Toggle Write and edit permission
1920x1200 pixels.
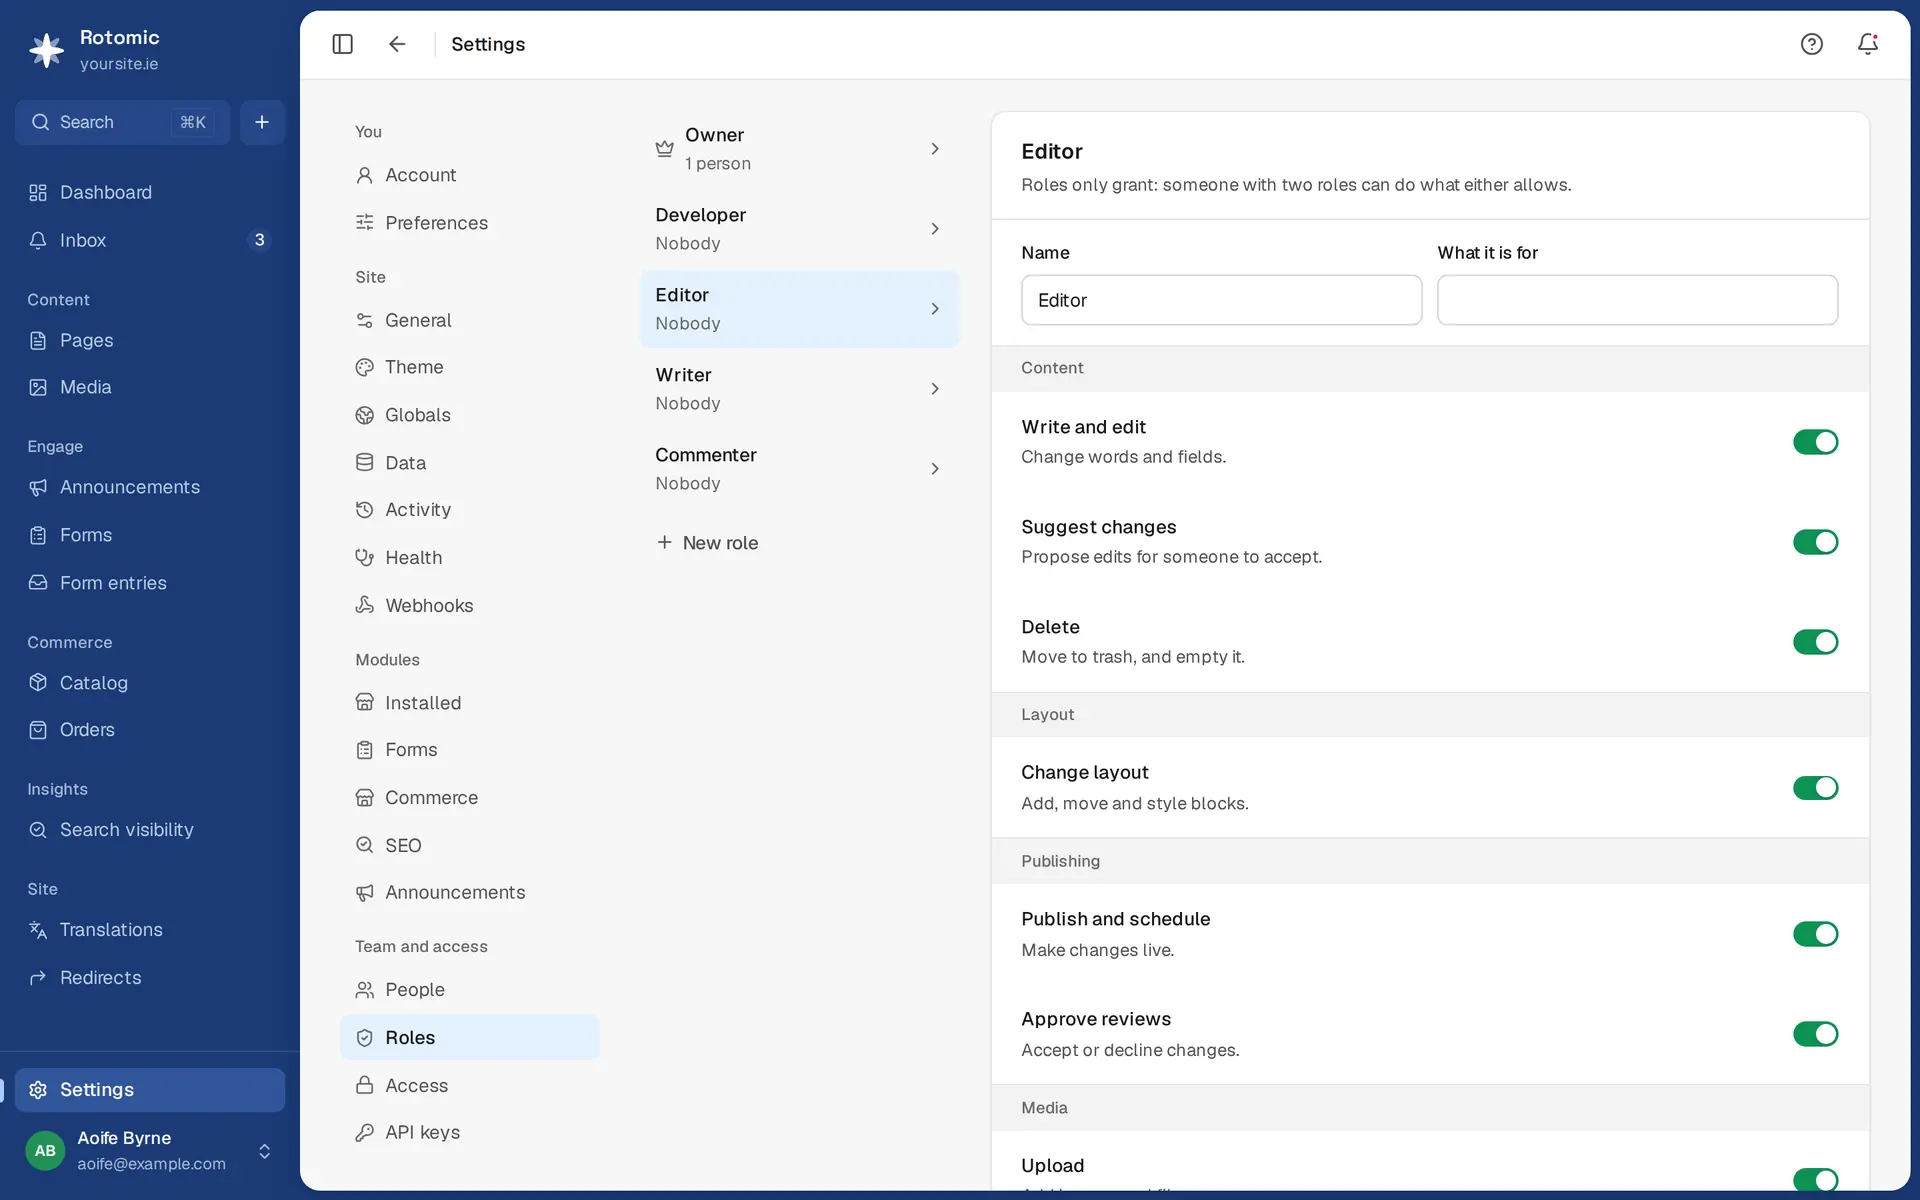1815,442
